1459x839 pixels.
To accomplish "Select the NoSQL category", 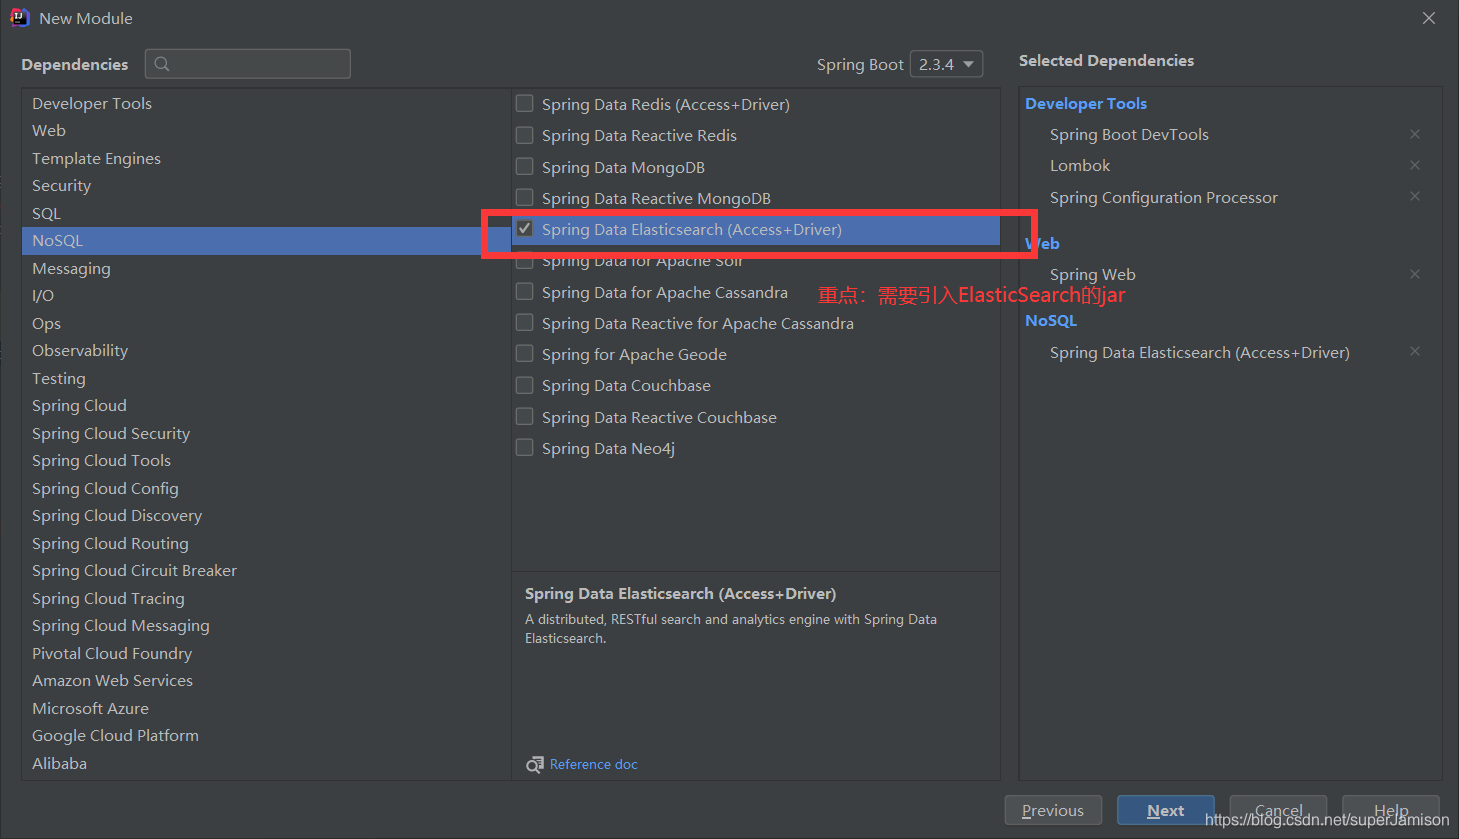I will (x=266, y=240).
